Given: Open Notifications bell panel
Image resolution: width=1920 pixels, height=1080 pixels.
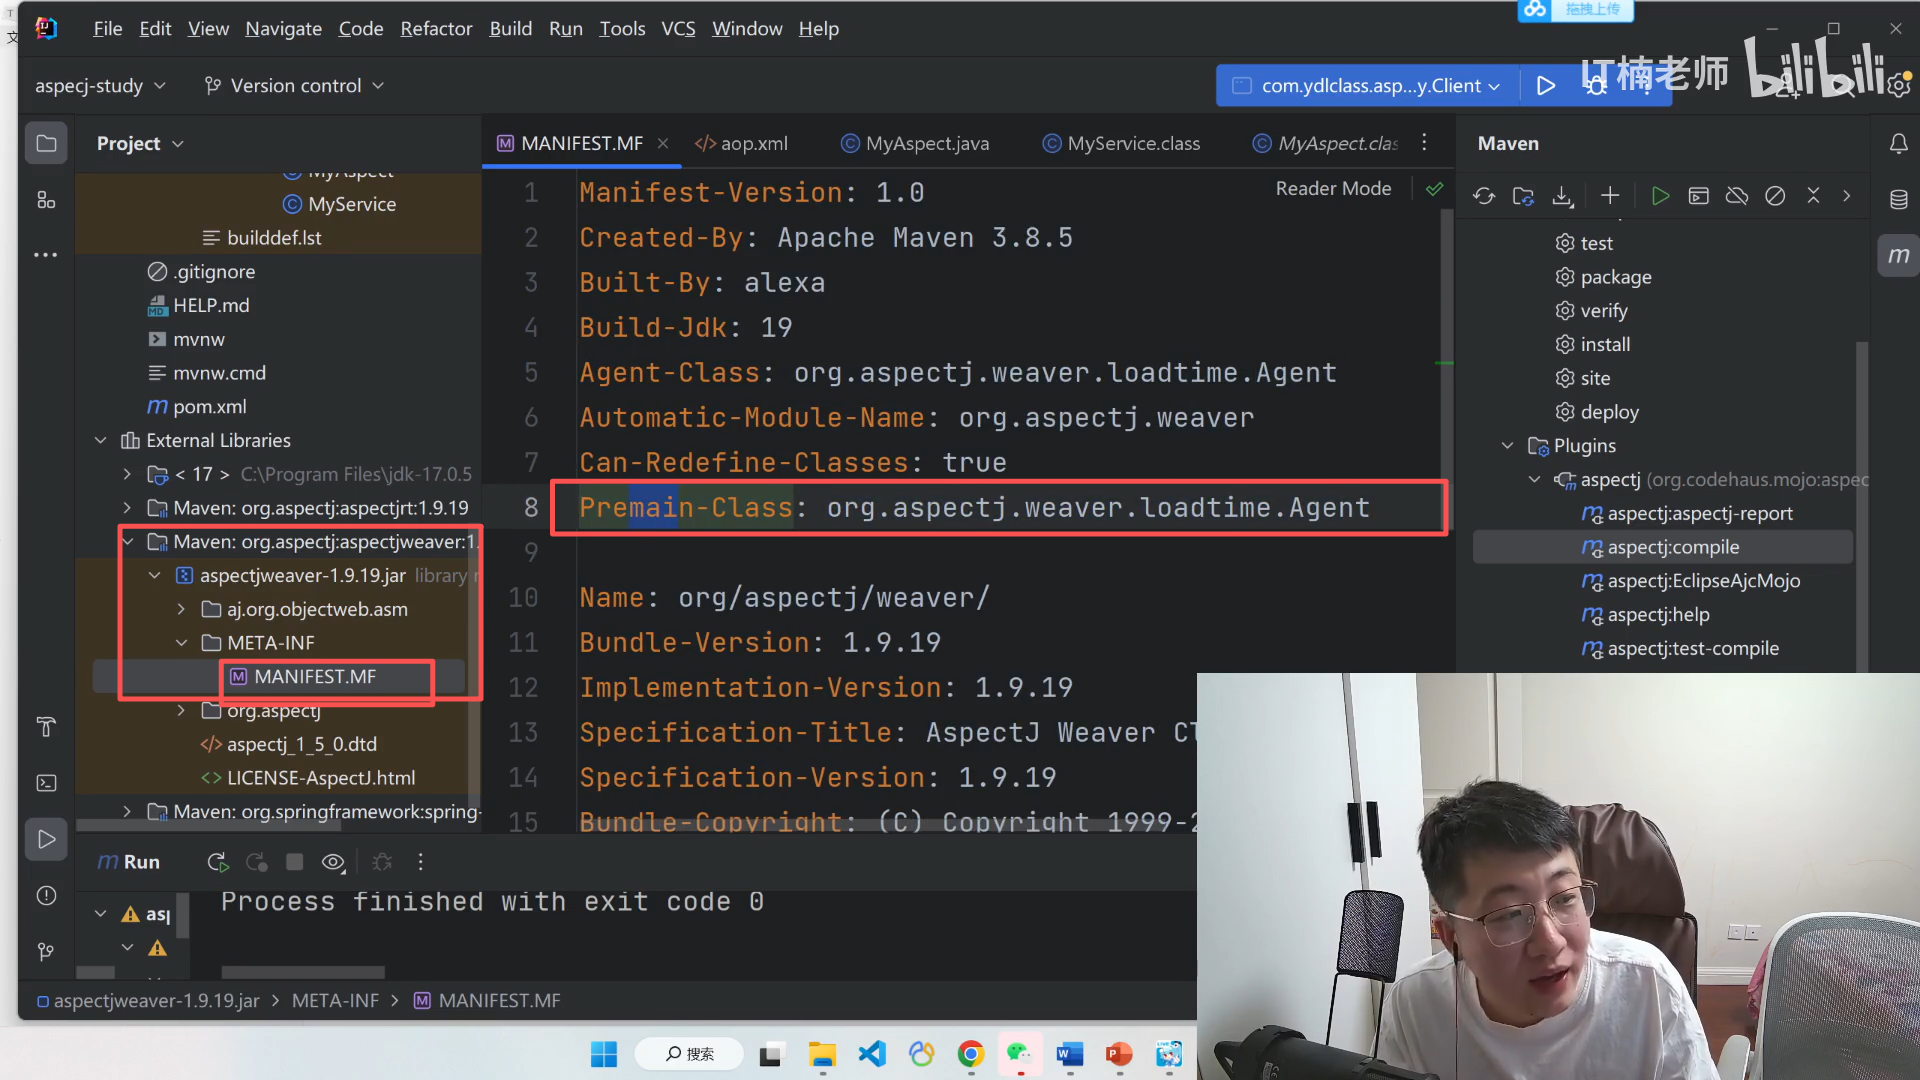Looking at the screenshot, I should (1898, 144).
